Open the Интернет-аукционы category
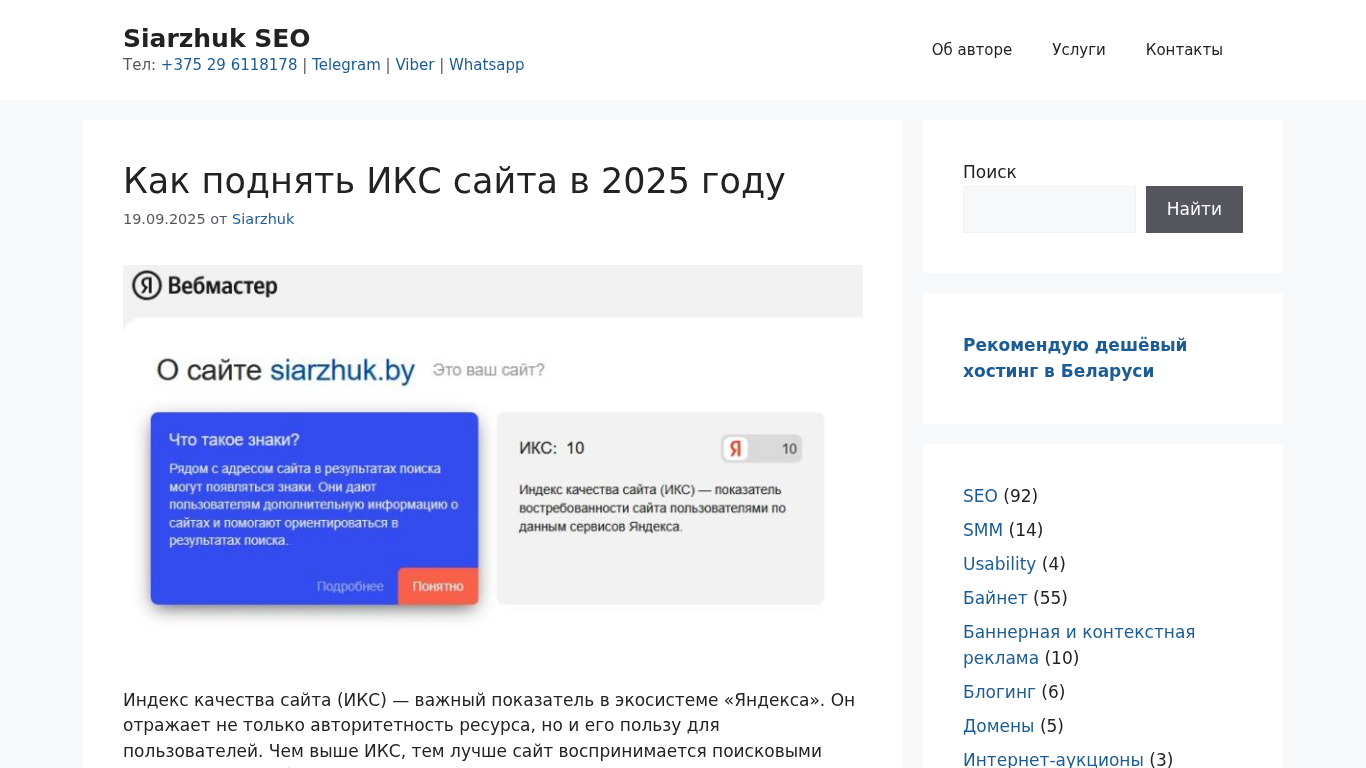Screen dimensions: 1366x768 click(1053, 760)
